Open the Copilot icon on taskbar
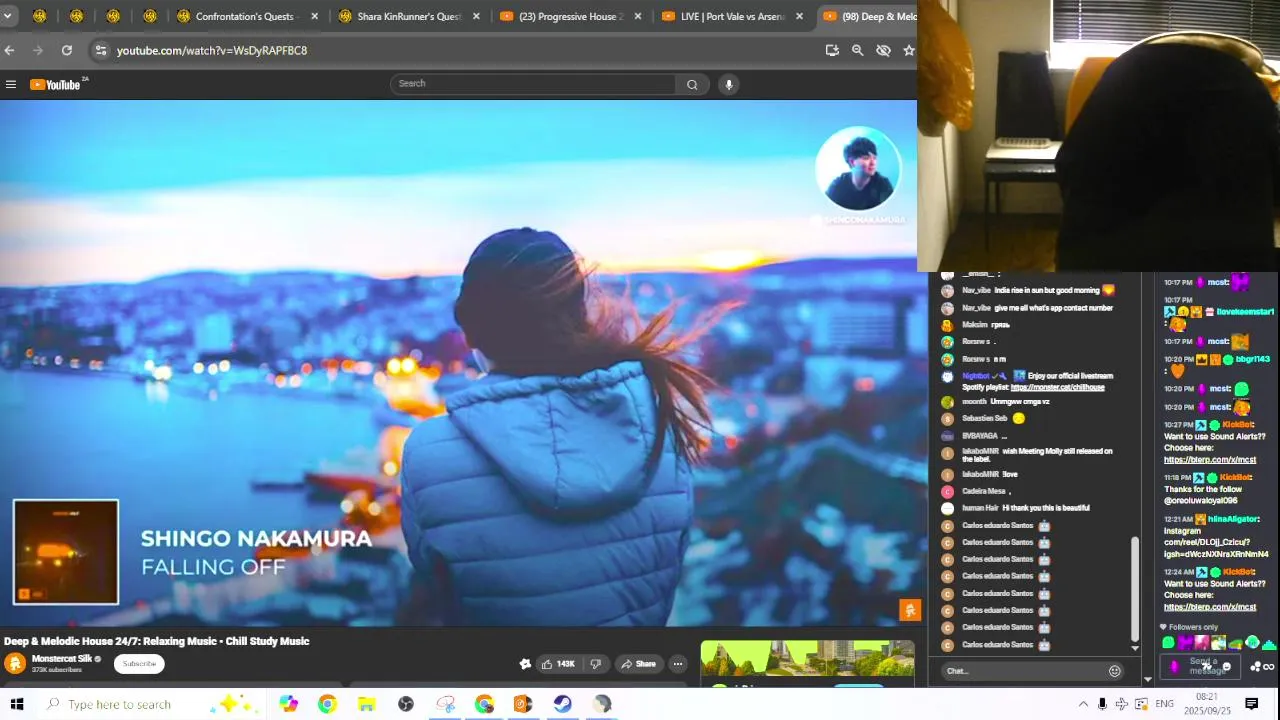Viewport: 1280px width, 720px height. pos(288,704)
